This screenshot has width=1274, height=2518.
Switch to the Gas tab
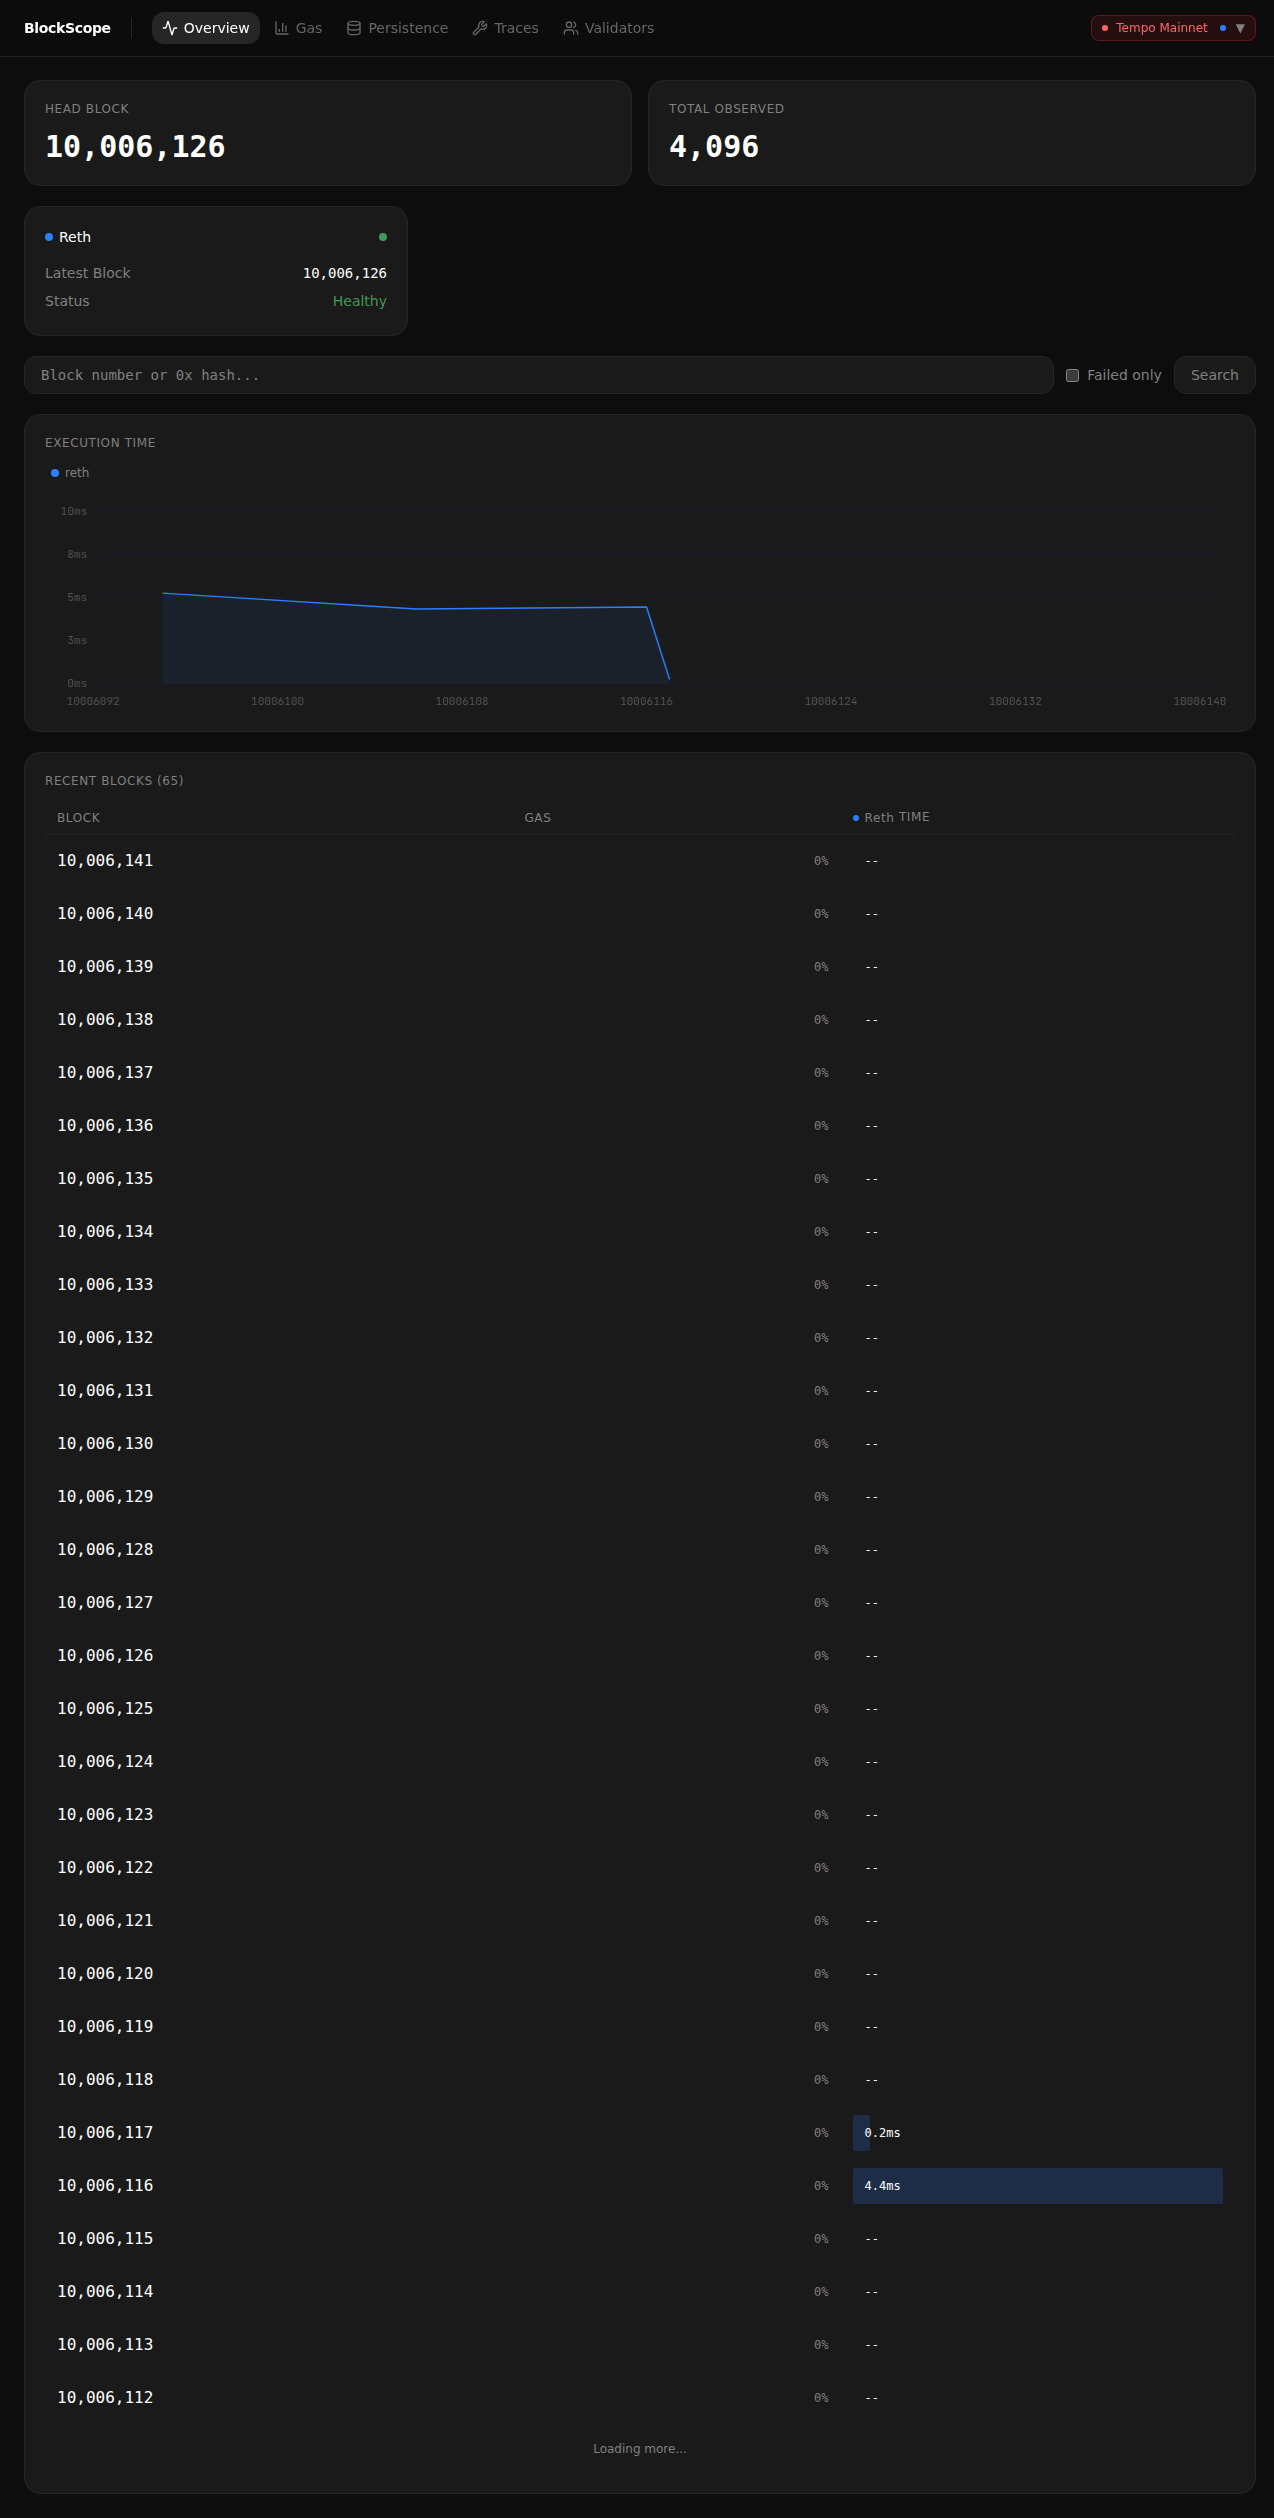298,28
